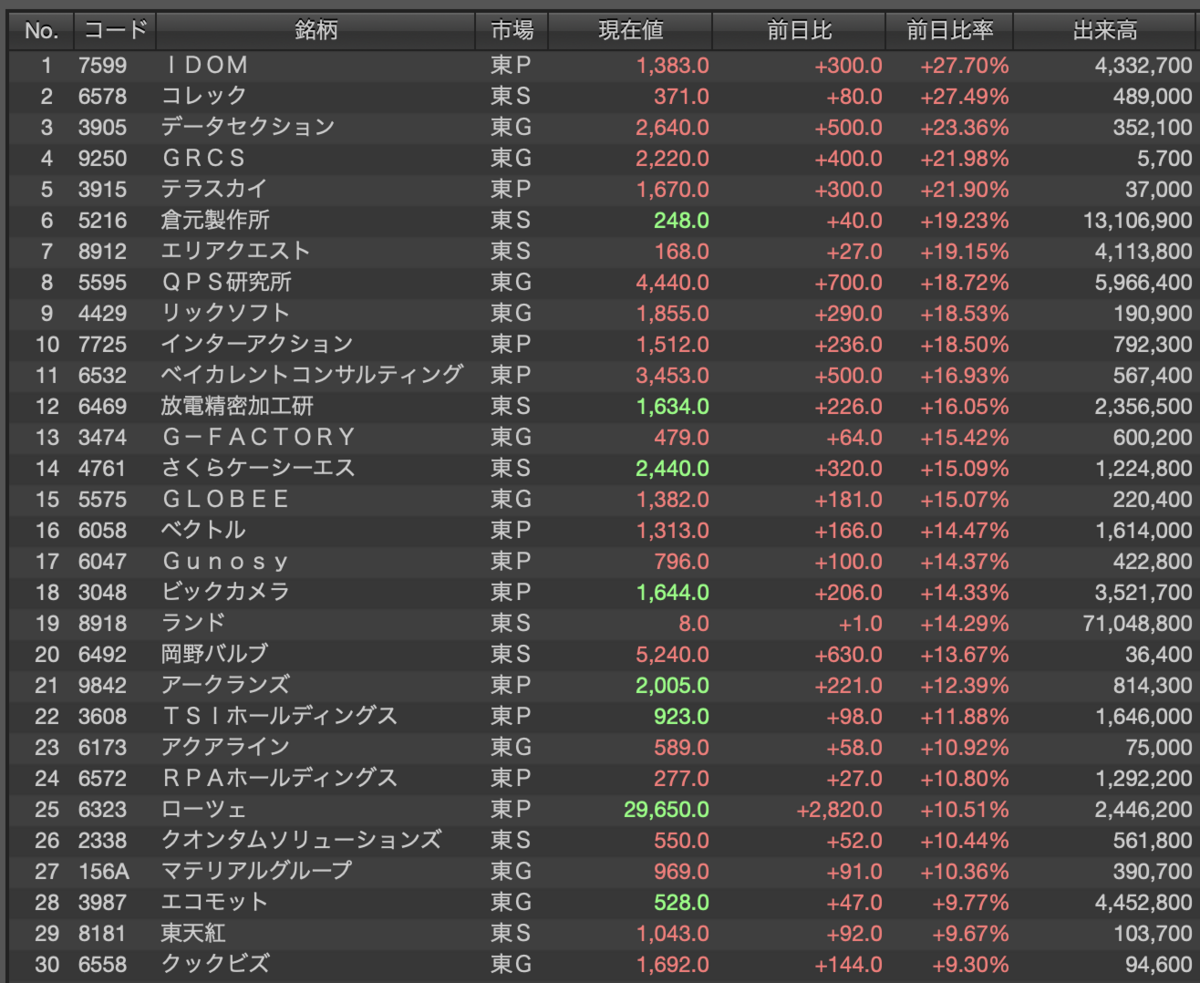The height and width of the screenshot is (983, 1200).
Task: Click stock code 7599
Action: pos(102,65)
